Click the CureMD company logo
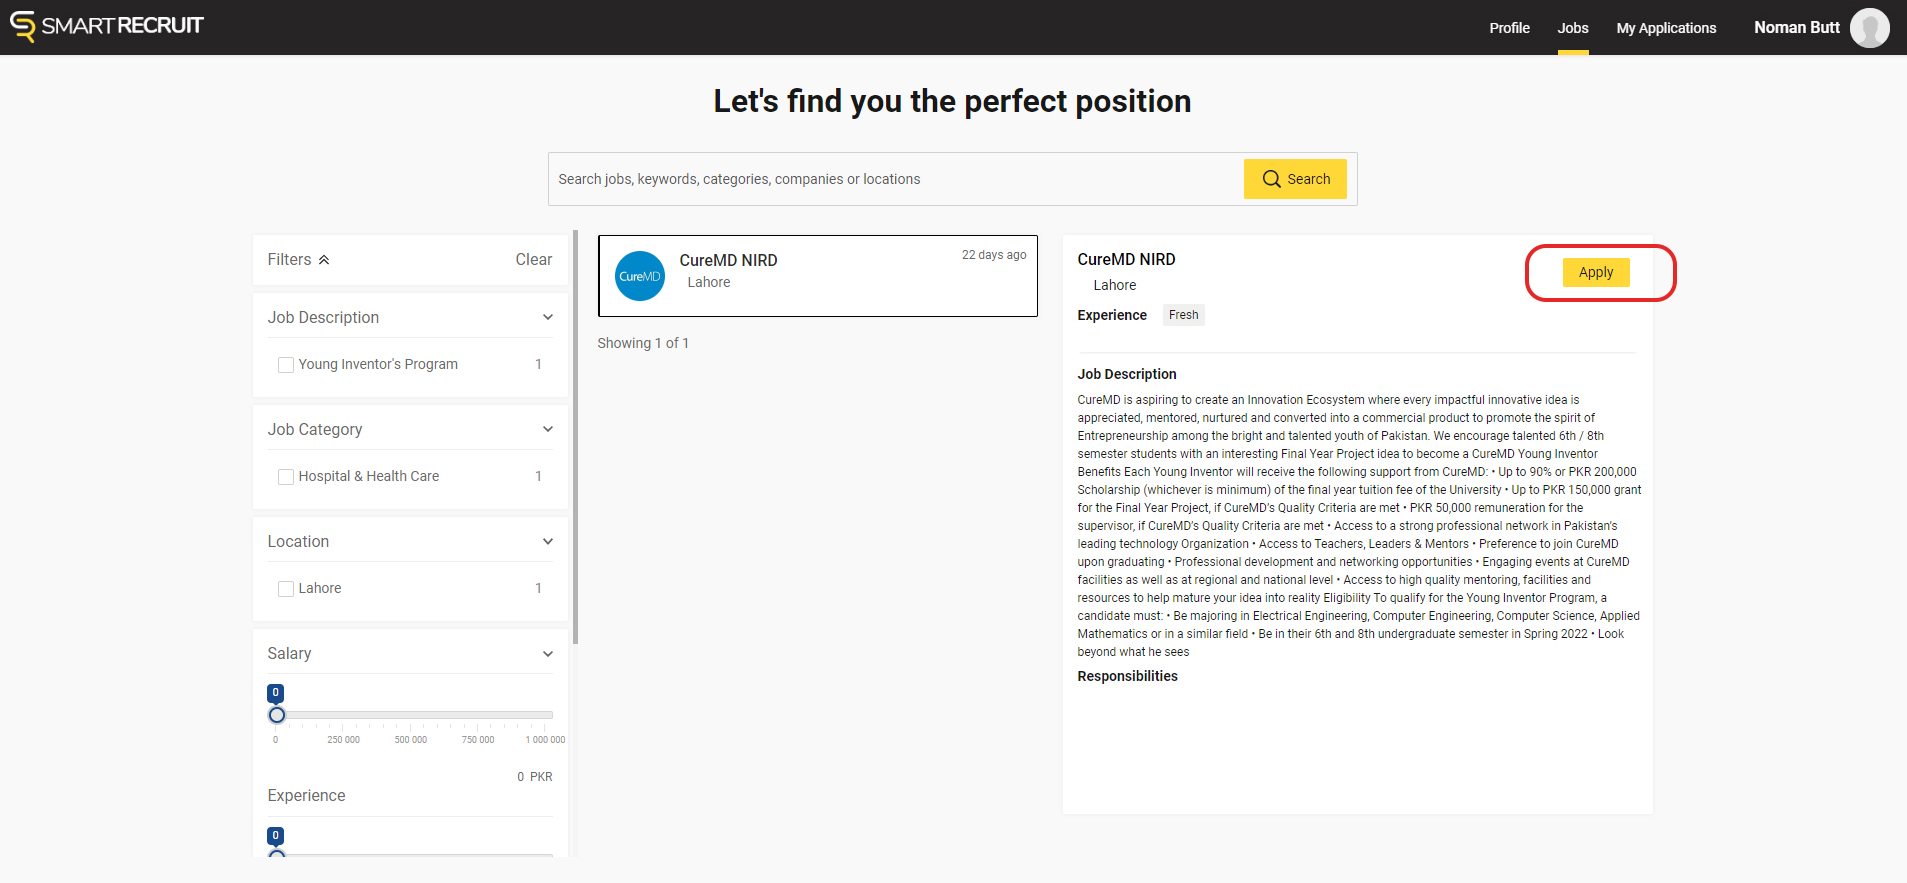 coord(640,276)
